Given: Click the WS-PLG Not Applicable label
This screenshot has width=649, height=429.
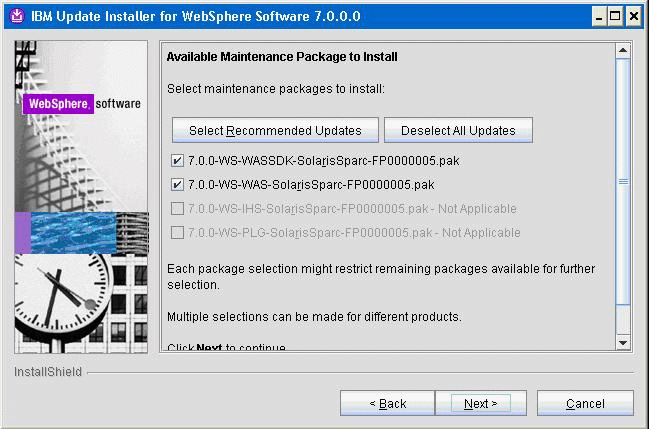Looking at the screenshot, I should coord(354,233).
